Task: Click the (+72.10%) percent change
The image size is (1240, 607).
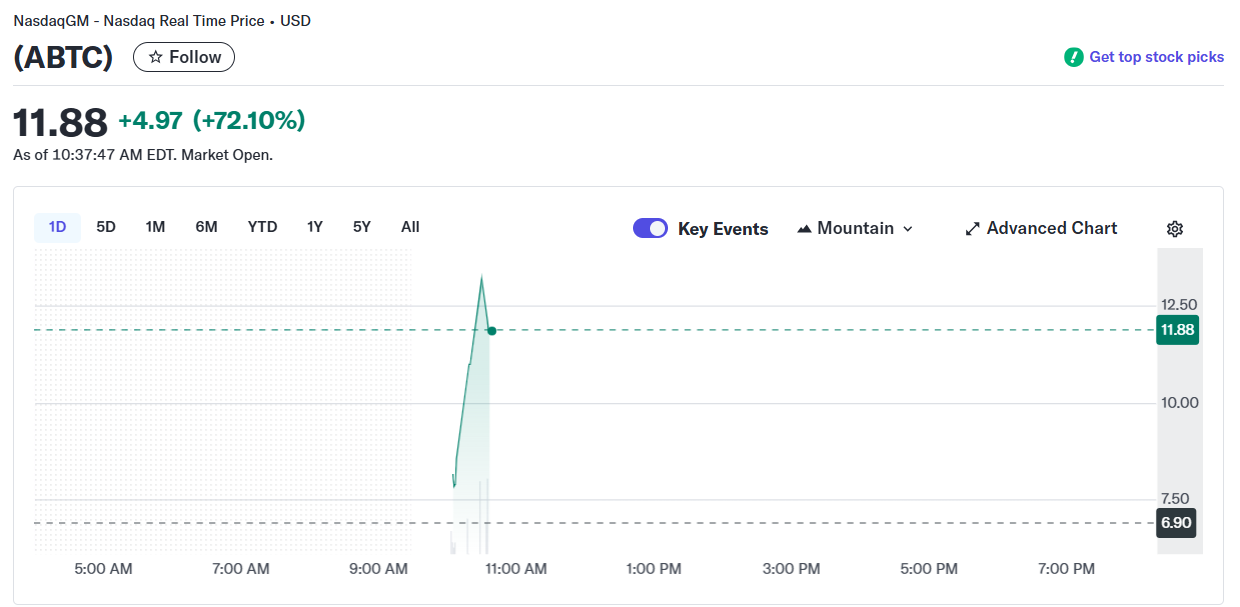Action: tap(249, 121)
